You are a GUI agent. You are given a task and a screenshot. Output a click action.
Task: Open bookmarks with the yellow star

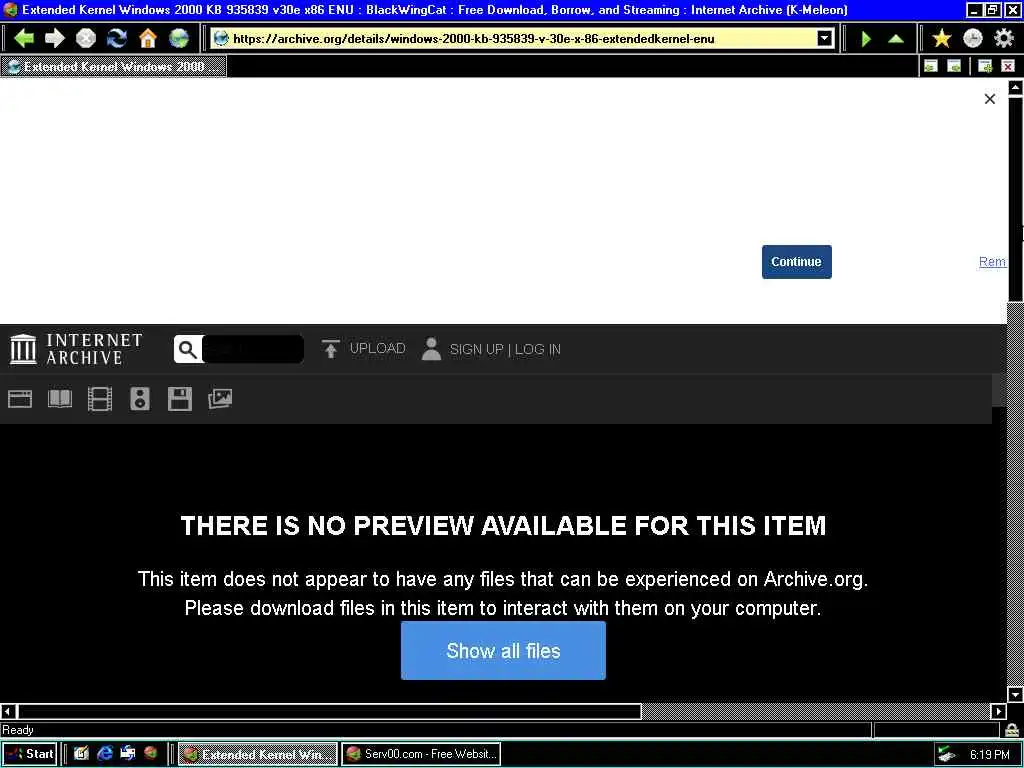pos(942,39)
